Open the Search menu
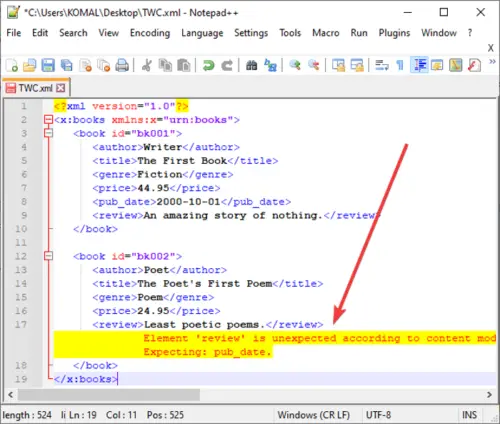The width and height of the screenshot is (500, 424). [73, 33]
